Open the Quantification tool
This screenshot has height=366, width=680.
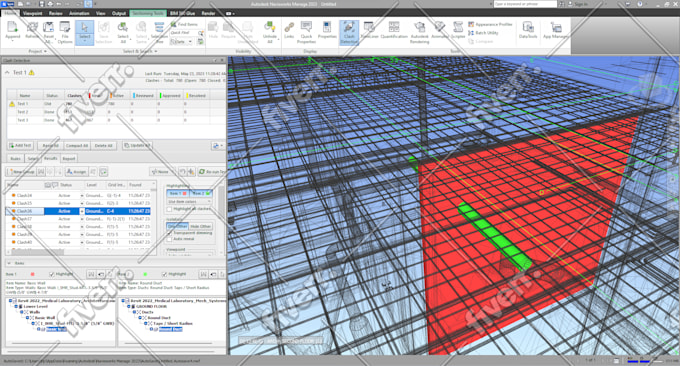(394, 30)
